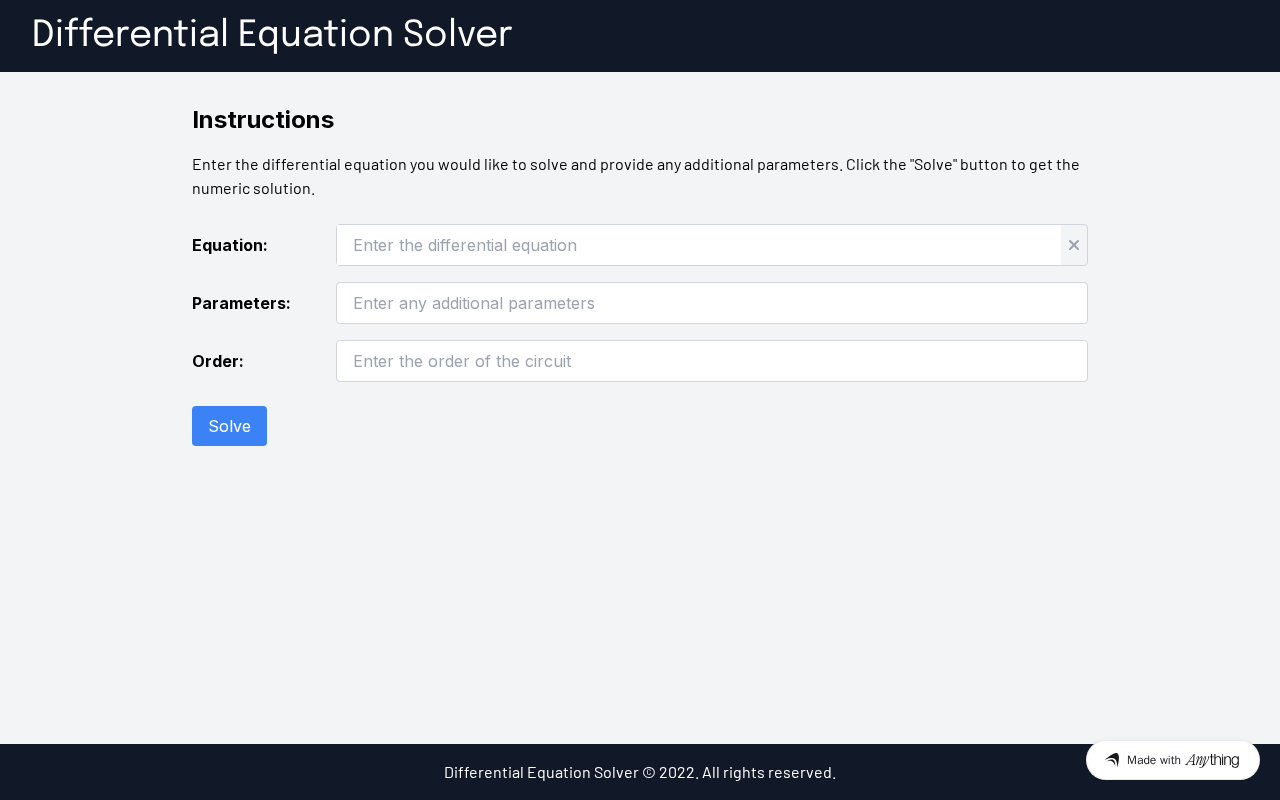Click the Instructions heading
The image size is (1280, 800).
click(x=263, y=120)
